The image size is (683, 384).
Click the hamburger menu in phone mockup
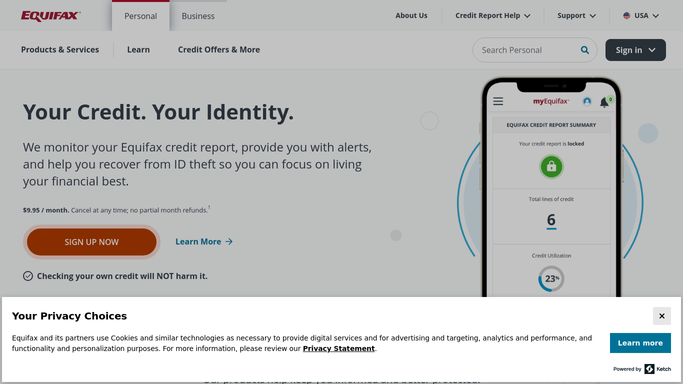[498, 101]
